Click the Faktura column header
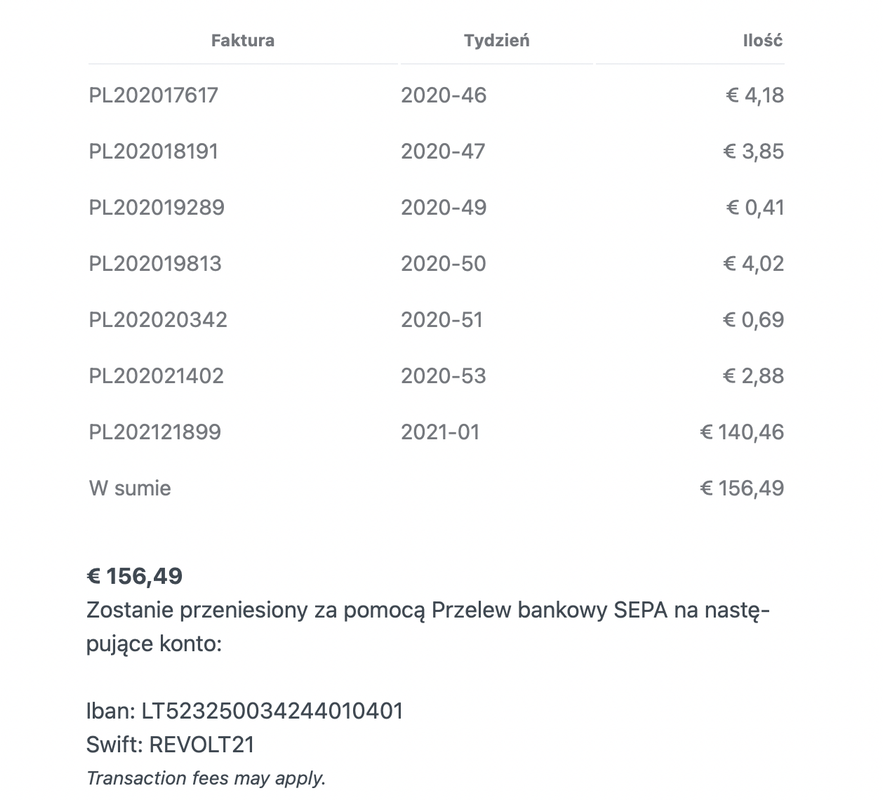The height and width of the screenshot is (800, 883). pyautogui.click(x=243, y=41)
